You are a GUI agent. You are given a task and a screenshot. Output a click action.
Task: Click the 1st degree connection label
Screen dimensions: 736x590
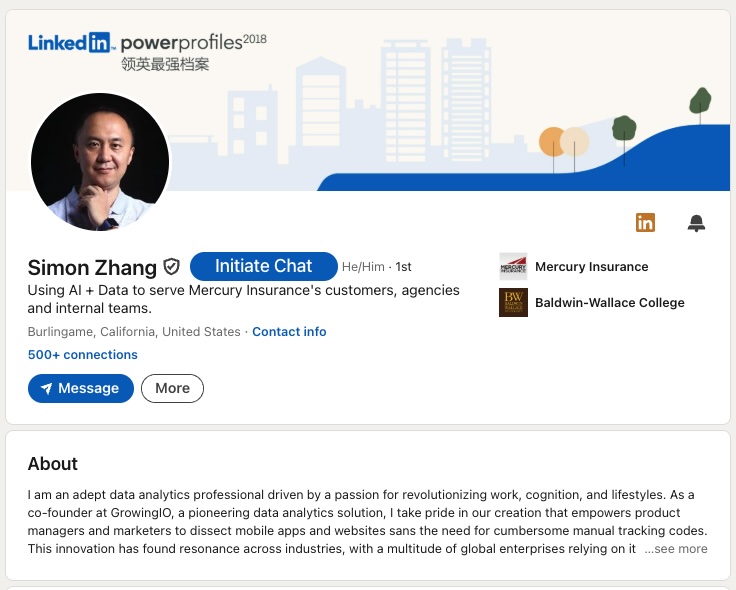click(x=403, y=267)
